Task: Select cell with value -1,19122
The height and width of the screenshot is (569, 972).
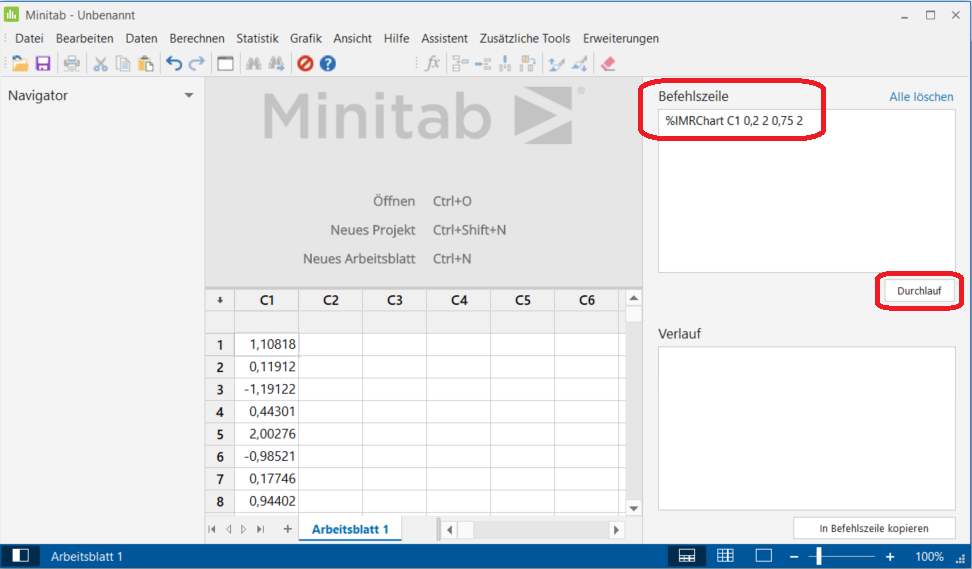Action: (x=267, y=389)
